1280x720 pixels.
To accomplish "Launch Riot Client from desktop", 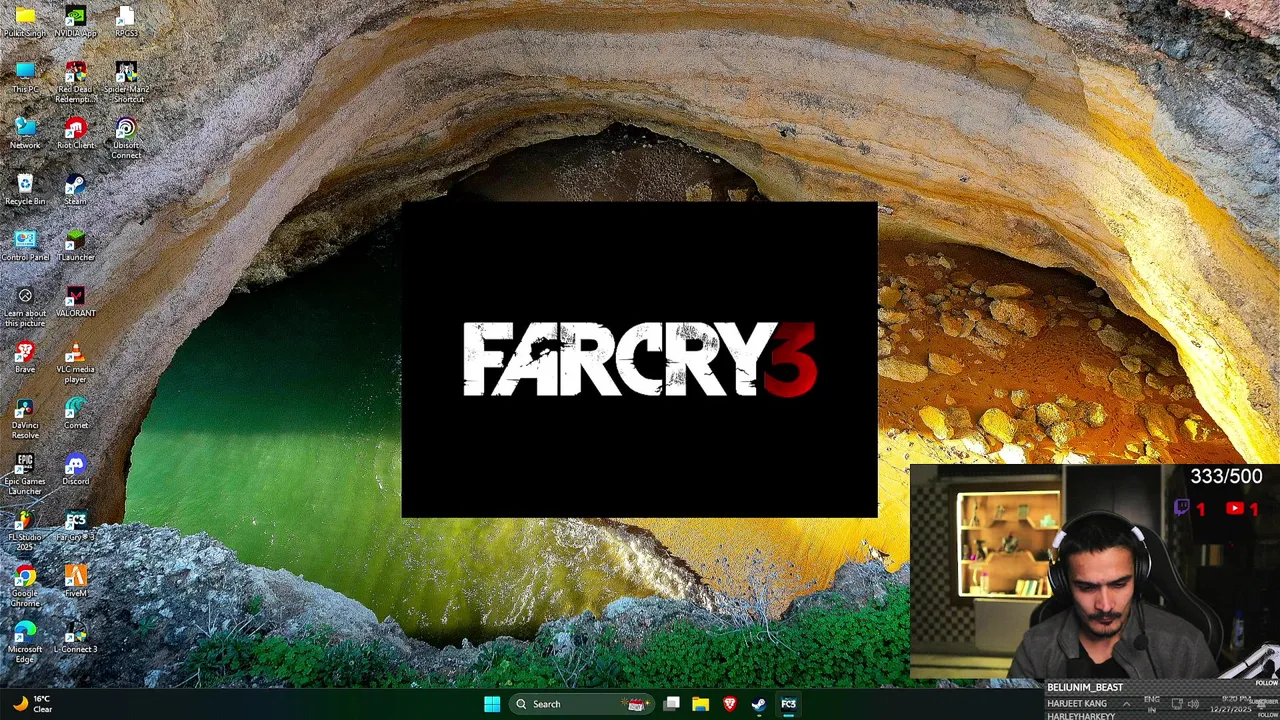I will pos(76,134).
